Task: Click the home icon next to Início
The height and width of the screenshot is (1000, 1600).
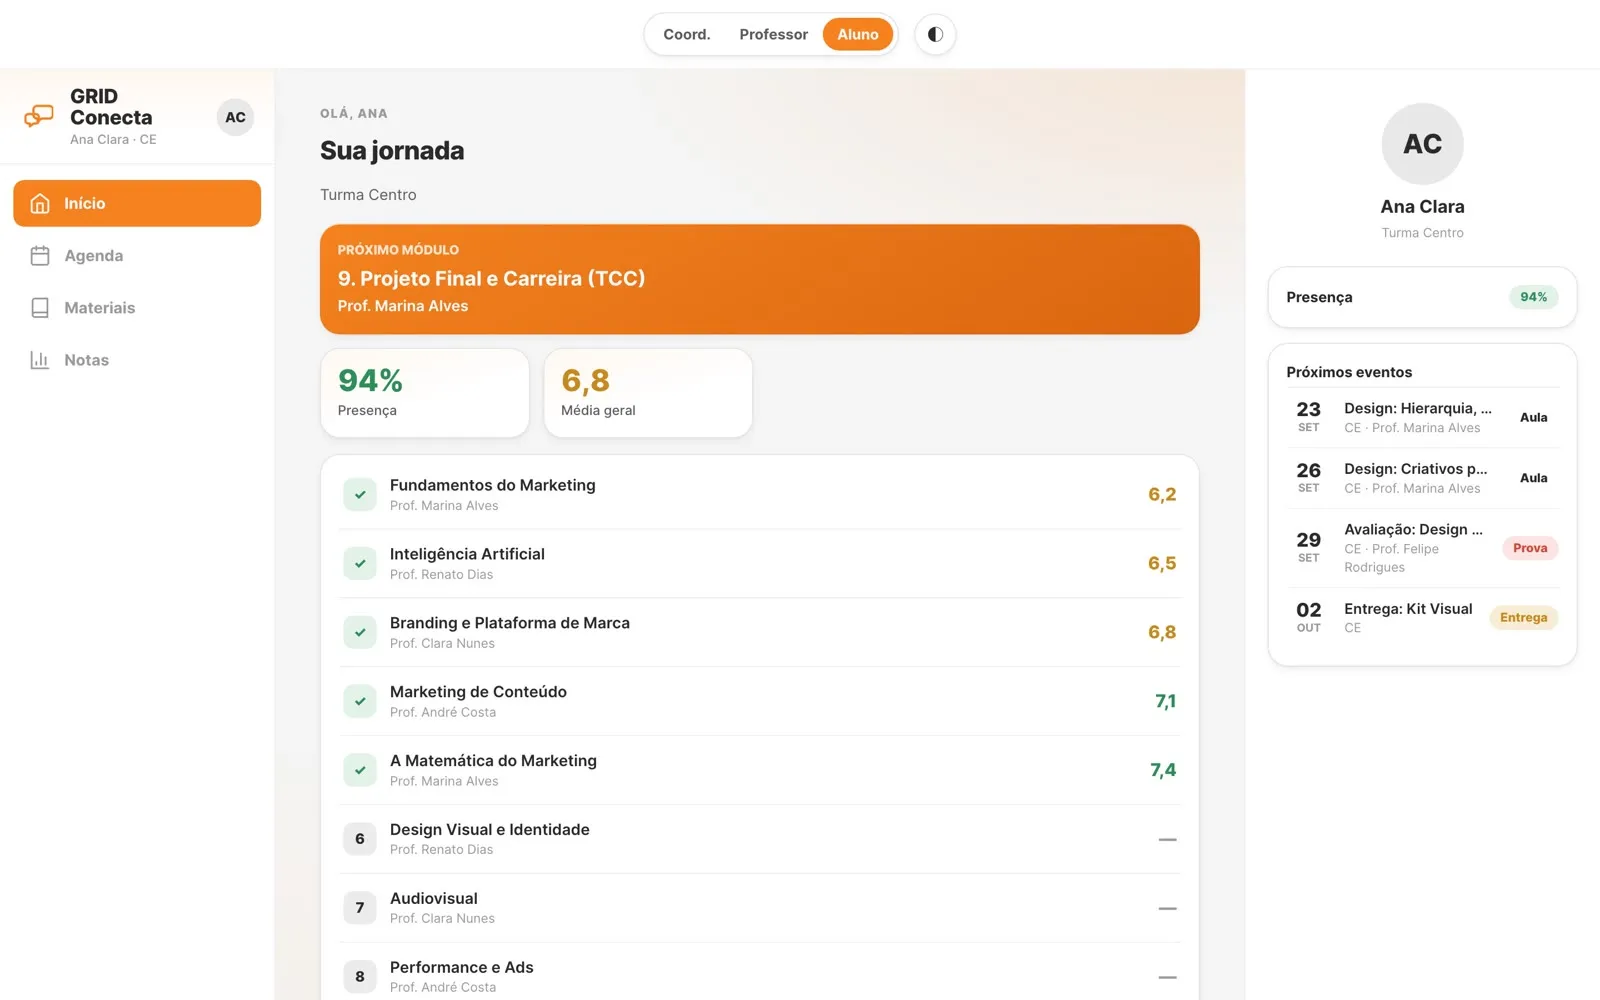Action: tap(40, 203)
